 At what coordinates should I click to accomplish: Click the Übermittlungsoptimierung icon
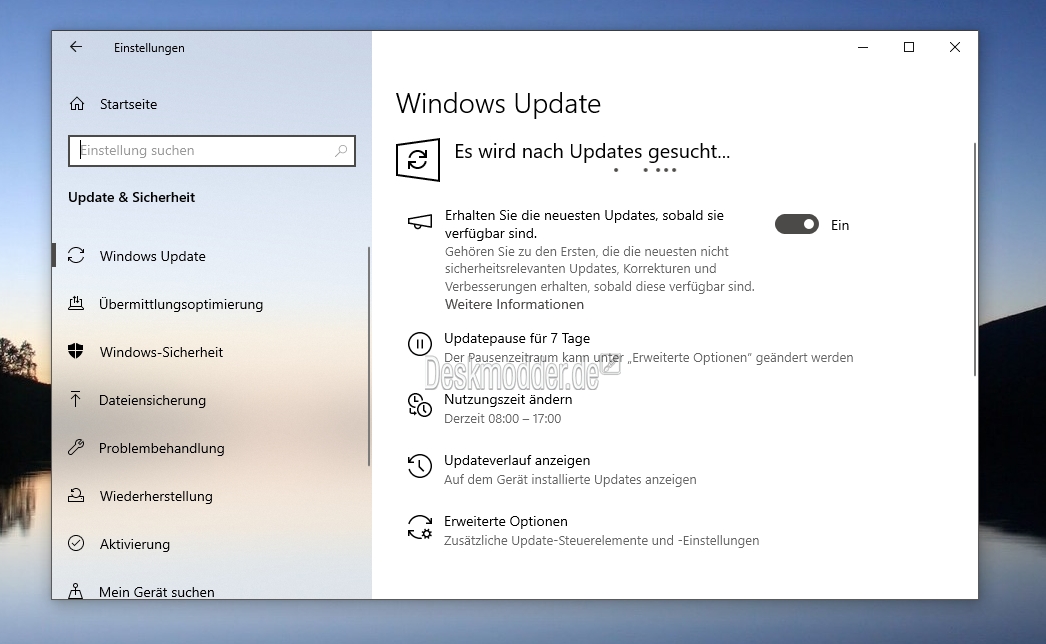pyautogui.click(x=76, y=304)
